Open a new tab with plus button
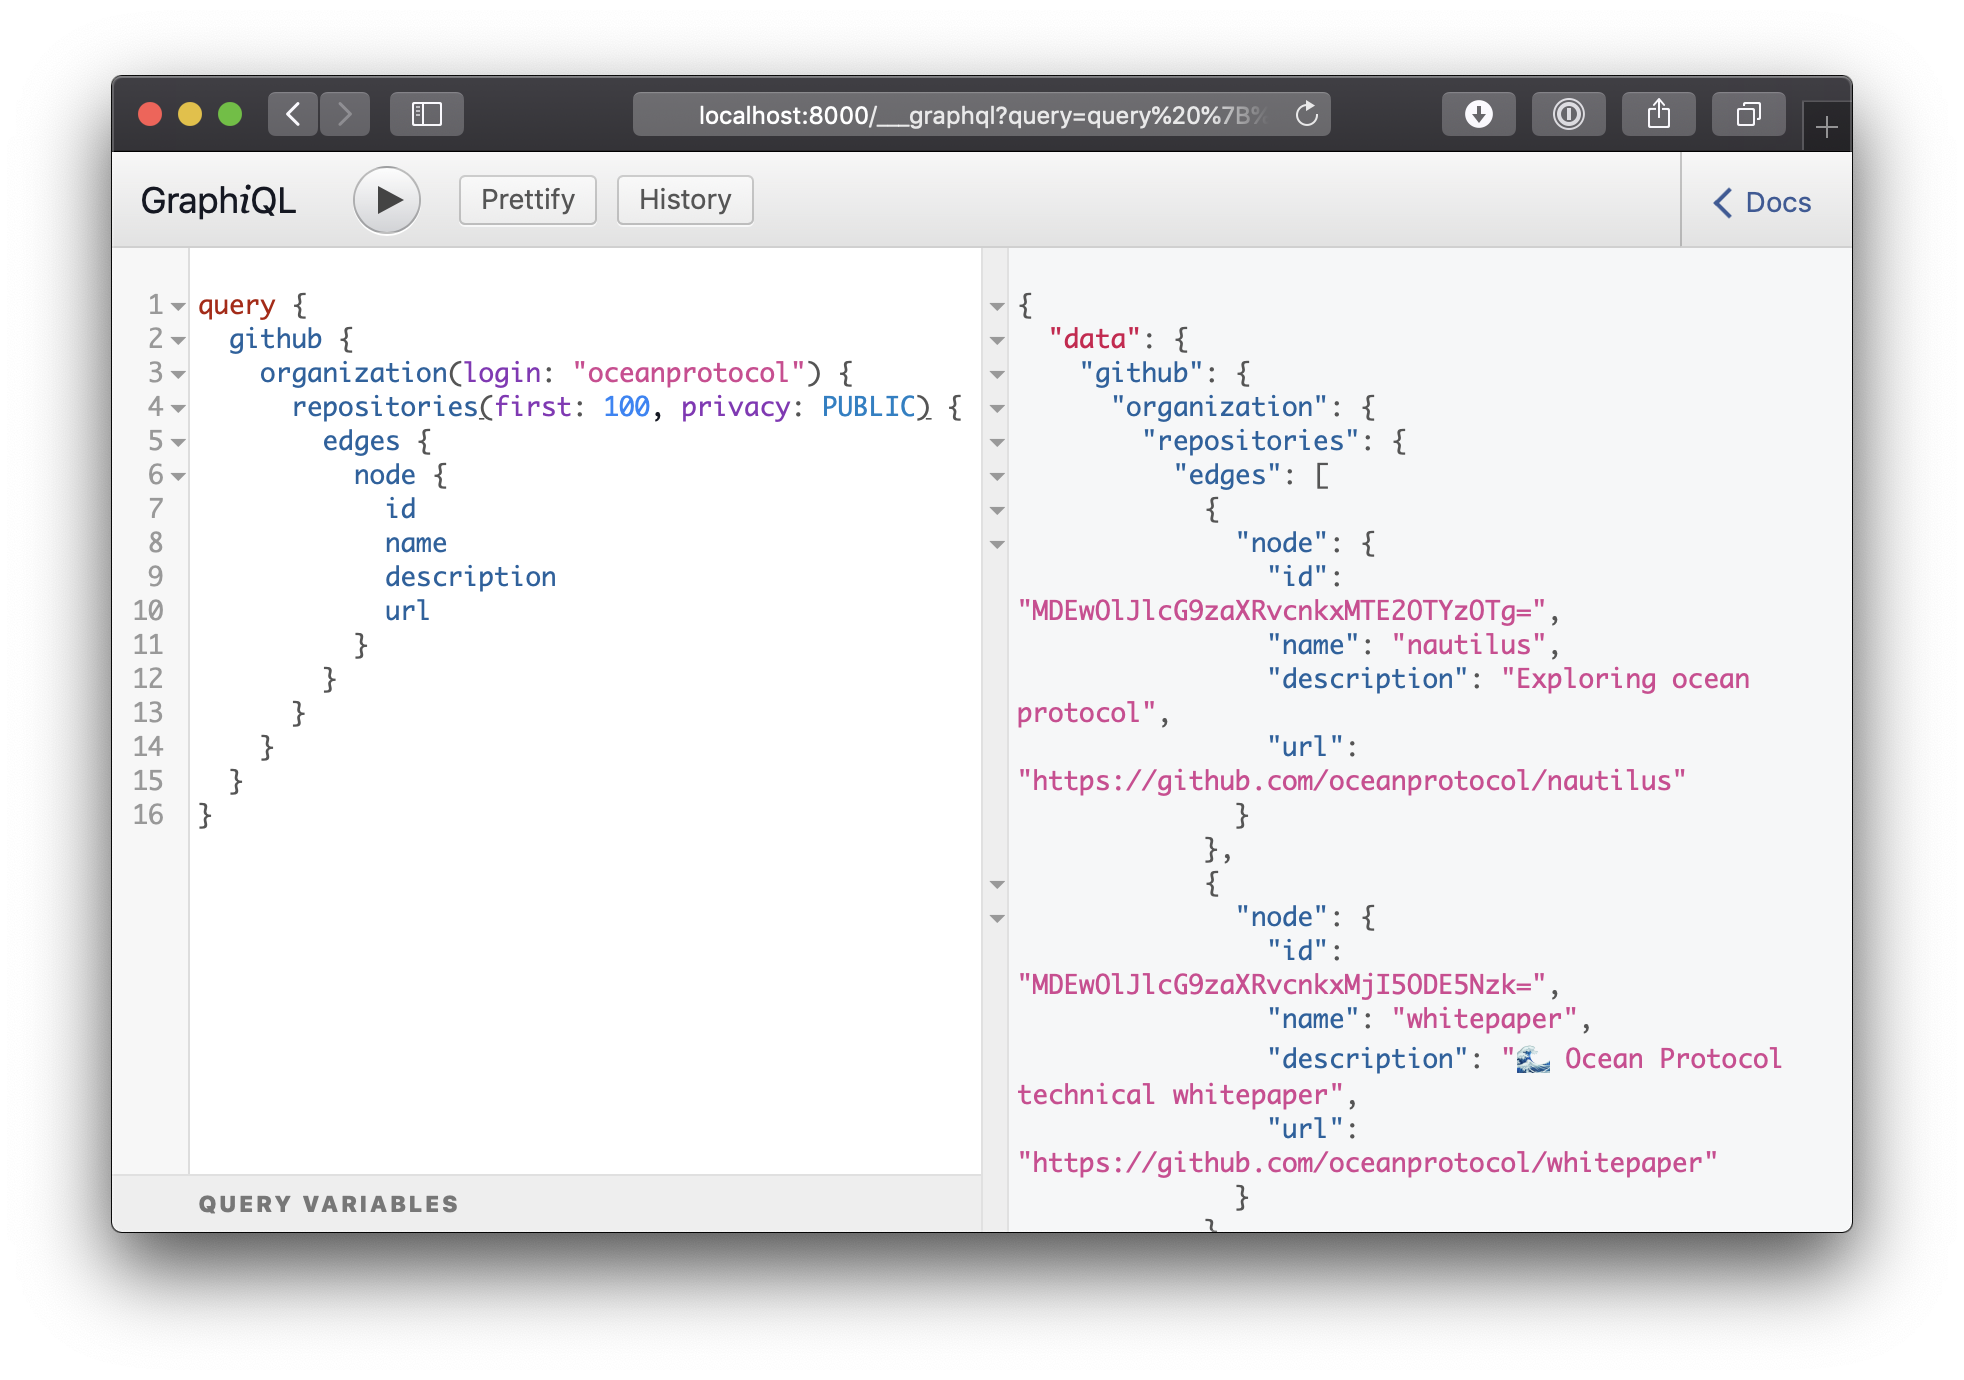This screenshot has height=1380, width=1964. click(1827, 127)
